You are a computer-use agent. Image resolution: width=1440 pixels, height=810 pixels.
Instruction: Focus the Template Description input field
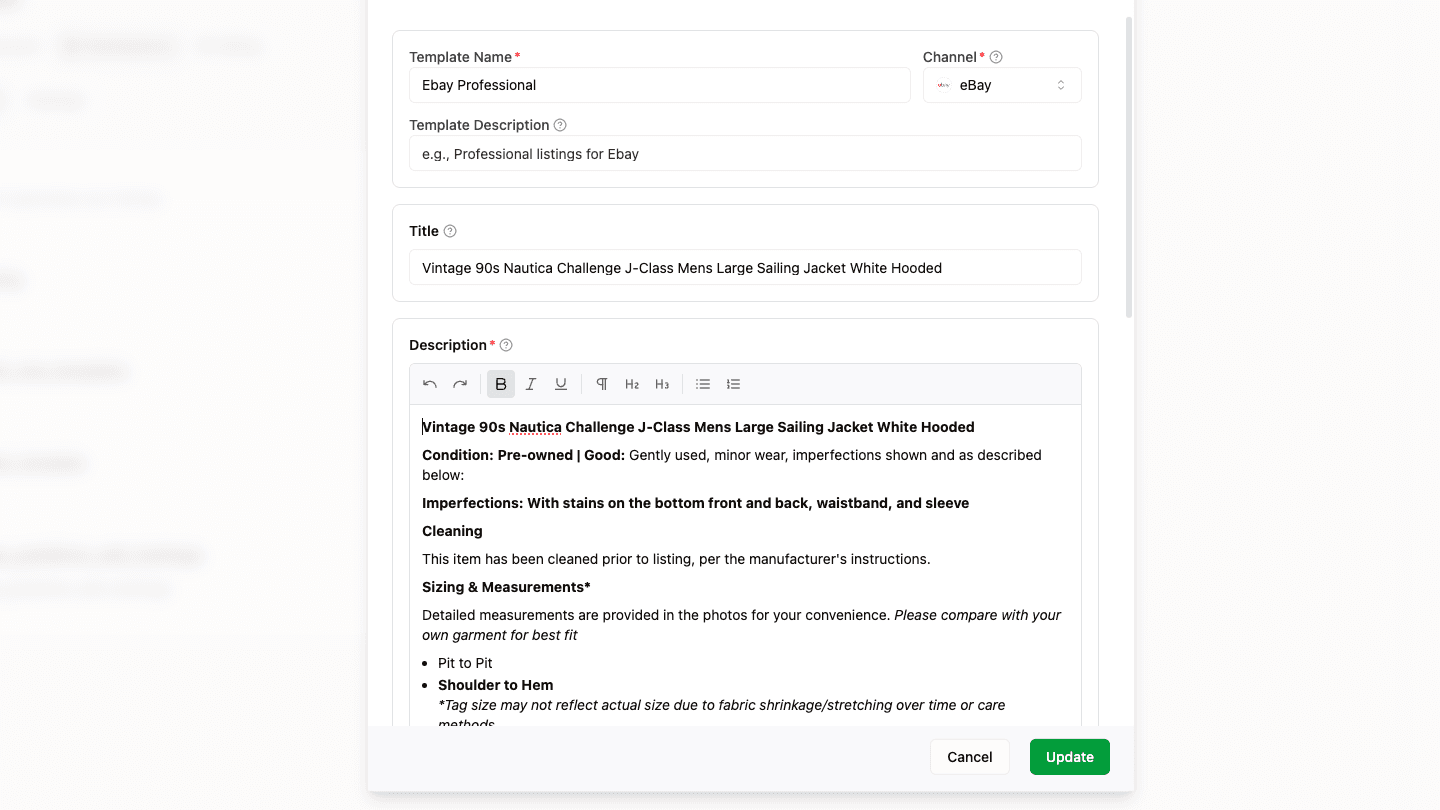point(745,153)
